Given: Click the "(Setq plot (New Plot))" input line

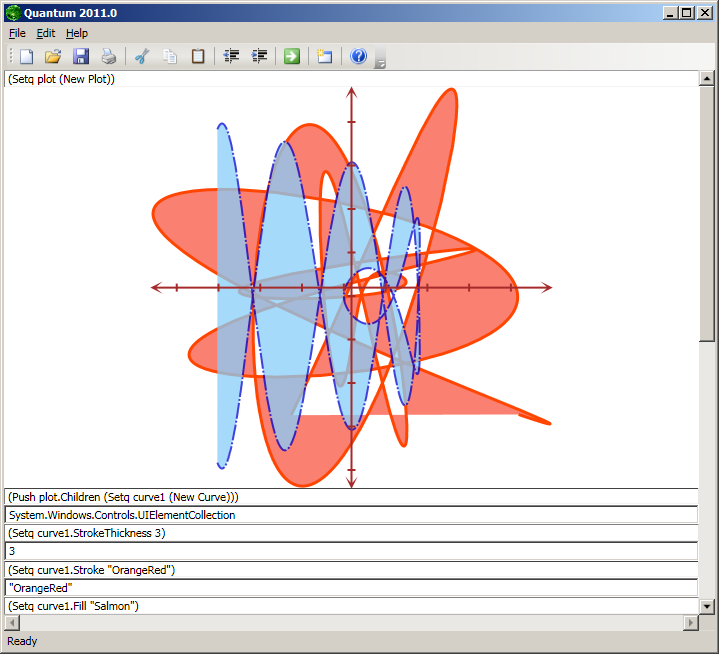Looking at the screenshot, I should click(351, 79).
